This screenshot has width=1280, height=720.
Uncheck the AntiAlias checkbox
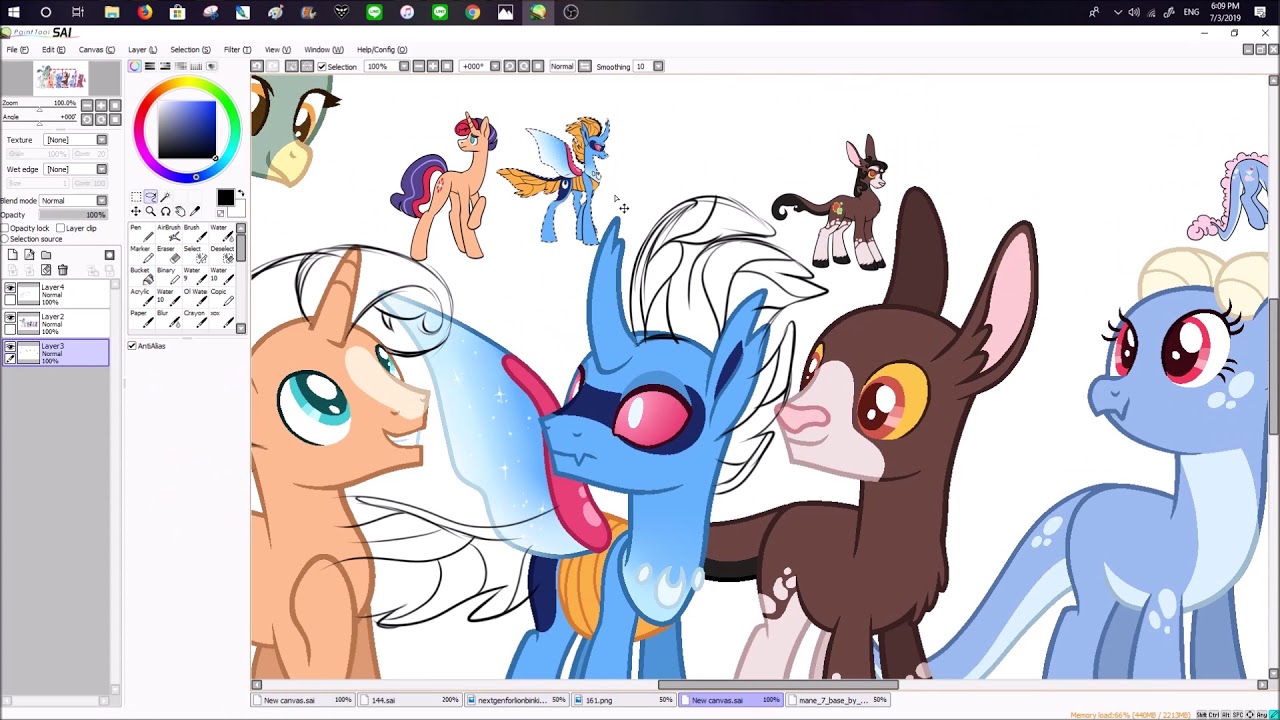click(x=132, y=346)
